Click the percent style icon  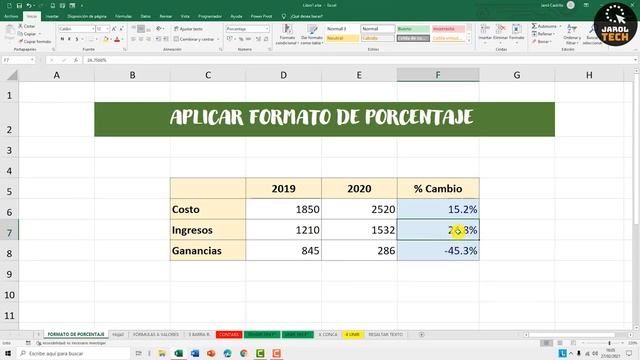241,39
